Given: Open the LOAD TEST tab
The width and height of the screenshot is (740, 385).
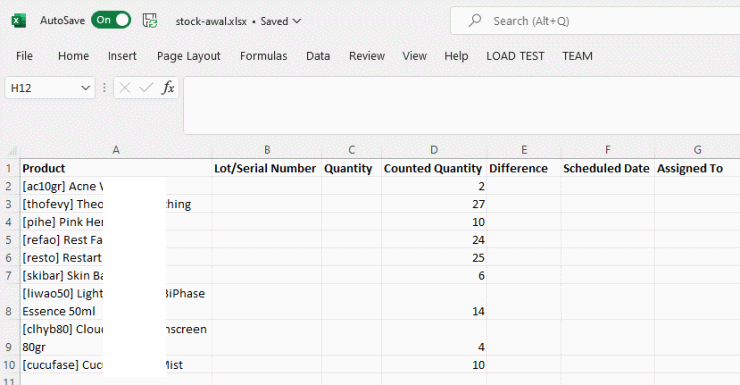Looking at the screenshot, I should click(515, 56).
